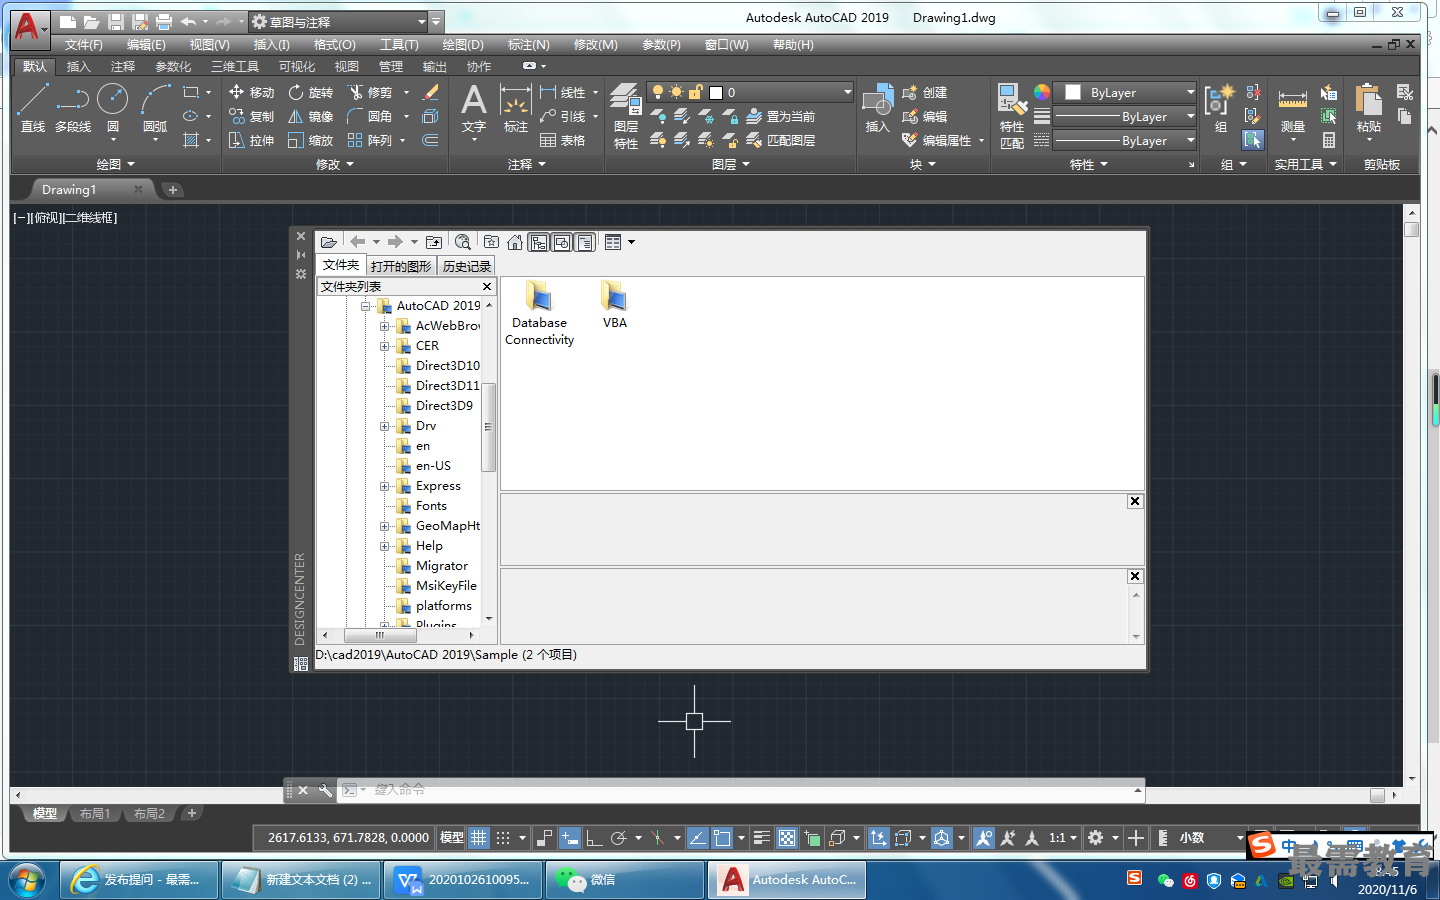The width and height of the screenshot is (1440, 900).
Task: Toggle Description pane in DesignCenter toolbar
Action: click(585, 242)
